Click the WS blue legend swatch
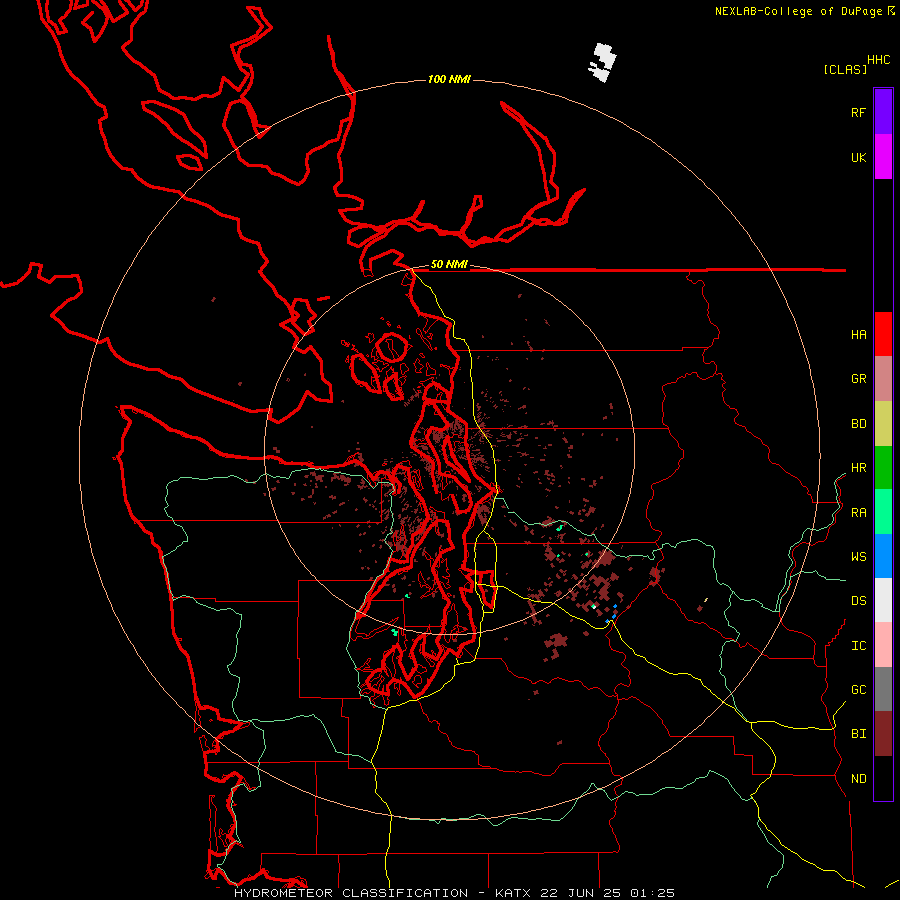 (x=883, y=556)
